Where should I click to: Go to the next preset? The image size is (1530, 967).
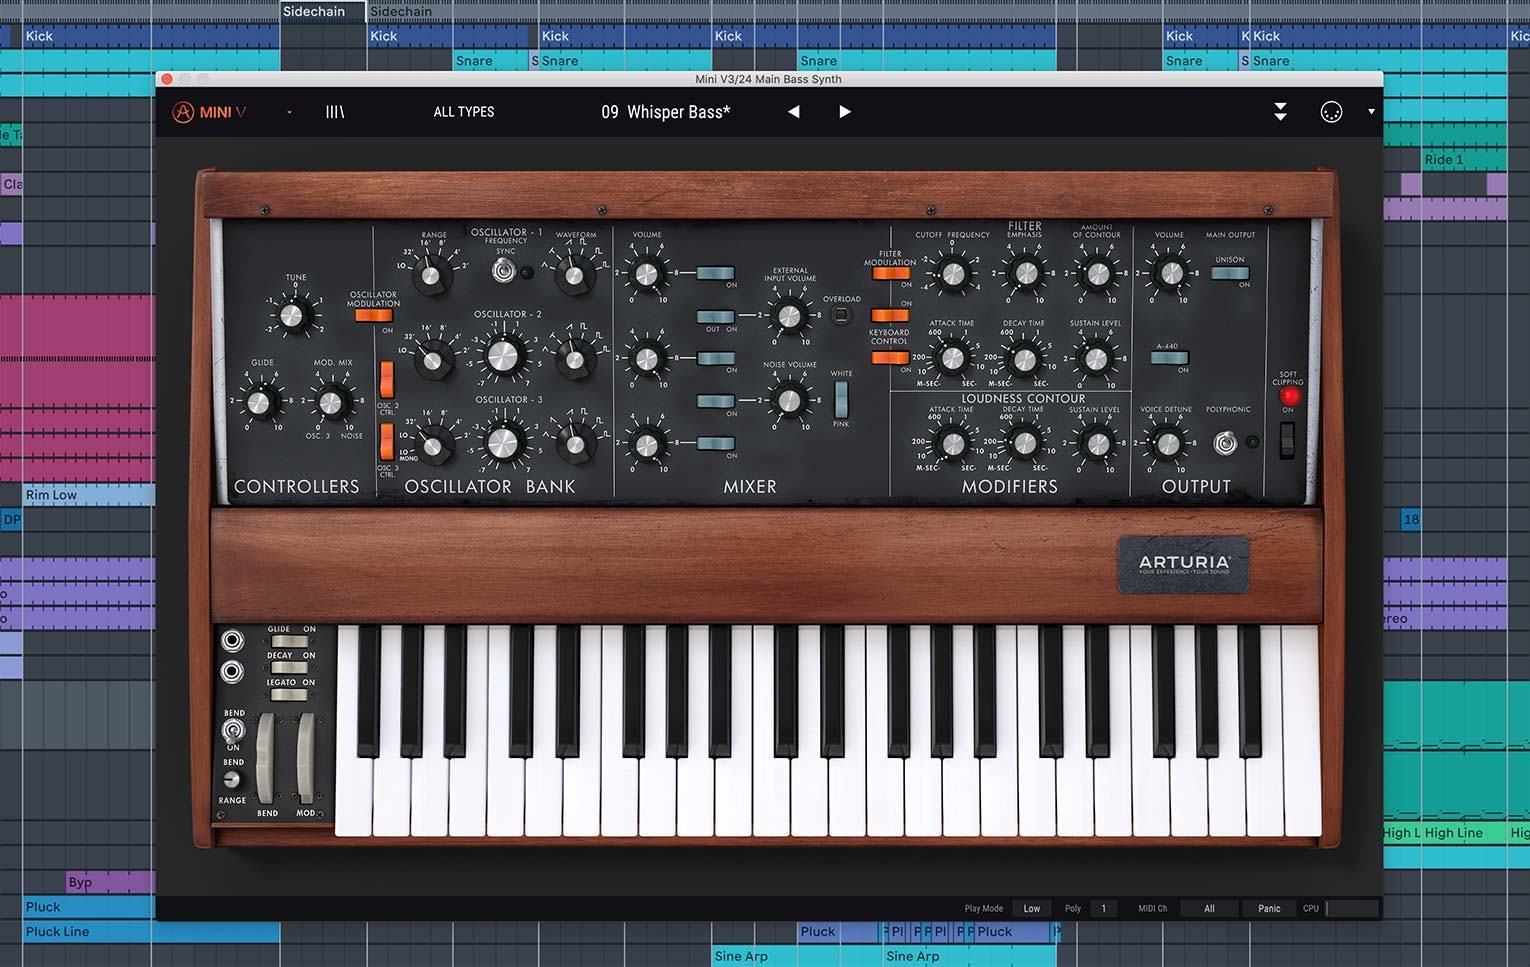click(x=845, y=112)
